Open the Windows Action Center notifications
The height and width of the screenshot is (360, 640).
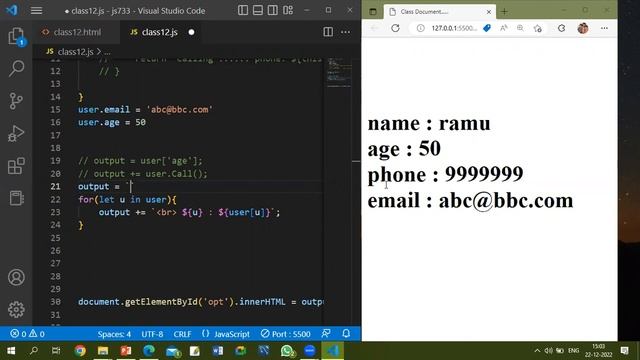coord(624,351)
